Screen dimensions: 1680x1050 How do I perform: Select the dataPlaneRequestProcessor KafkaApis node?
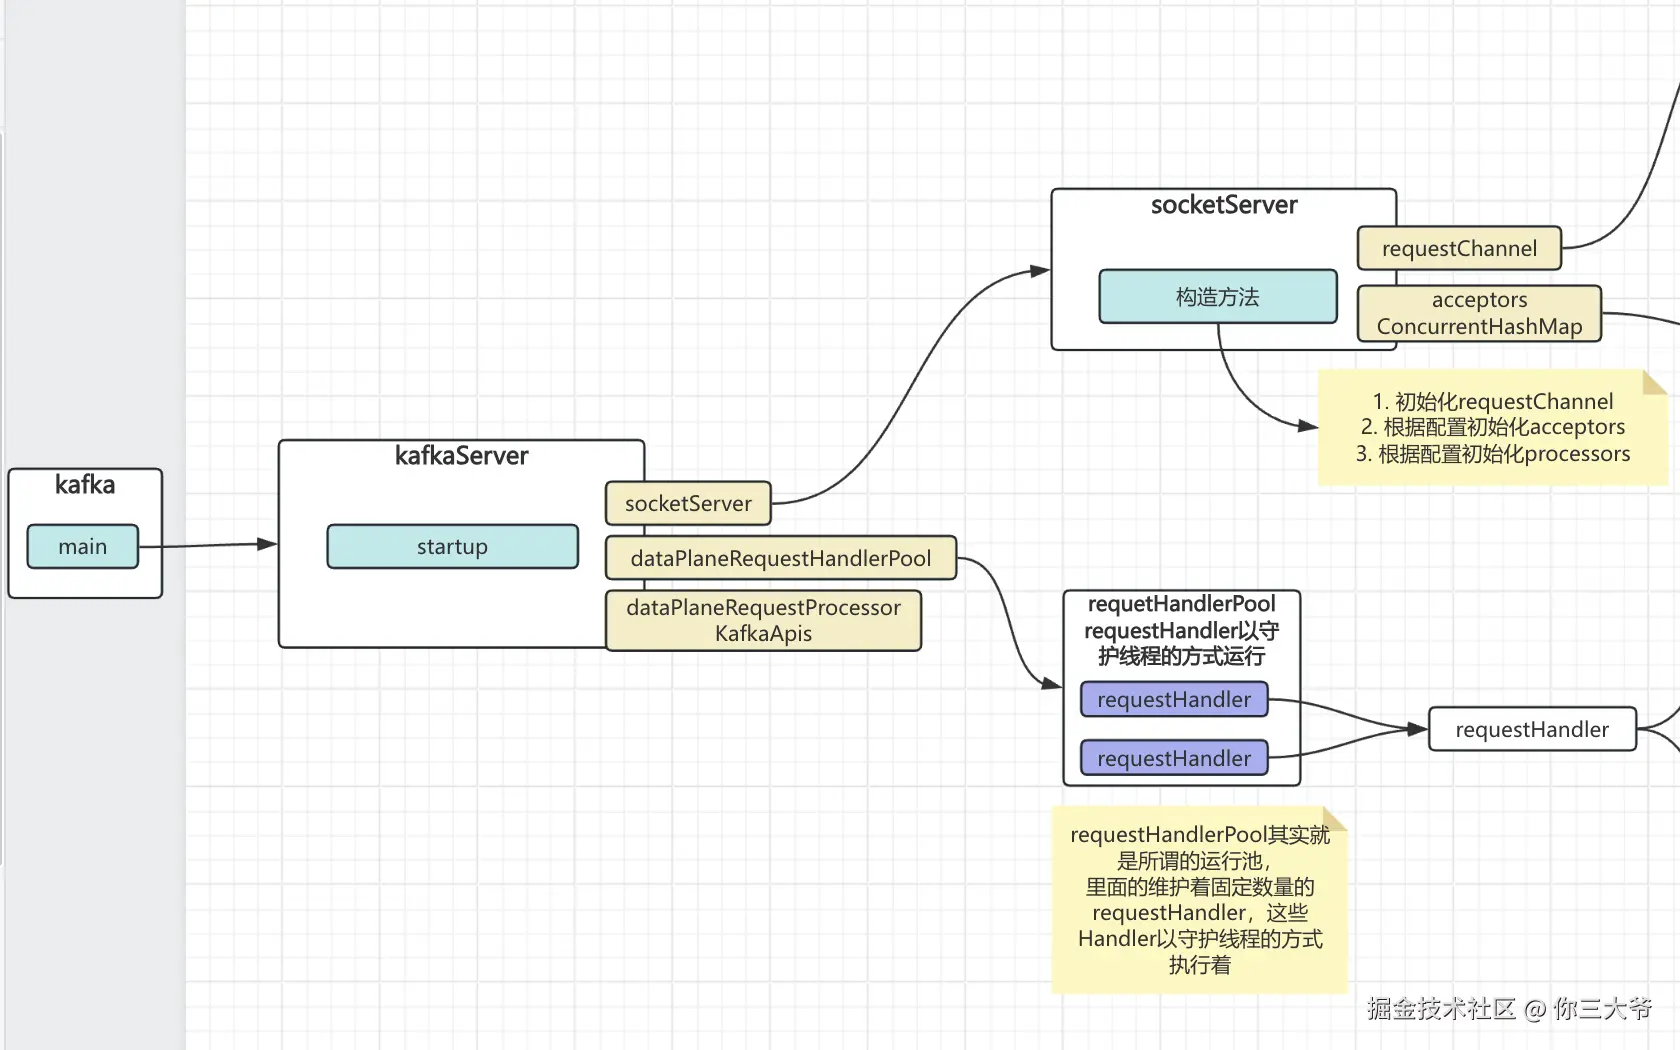(764, 620)
